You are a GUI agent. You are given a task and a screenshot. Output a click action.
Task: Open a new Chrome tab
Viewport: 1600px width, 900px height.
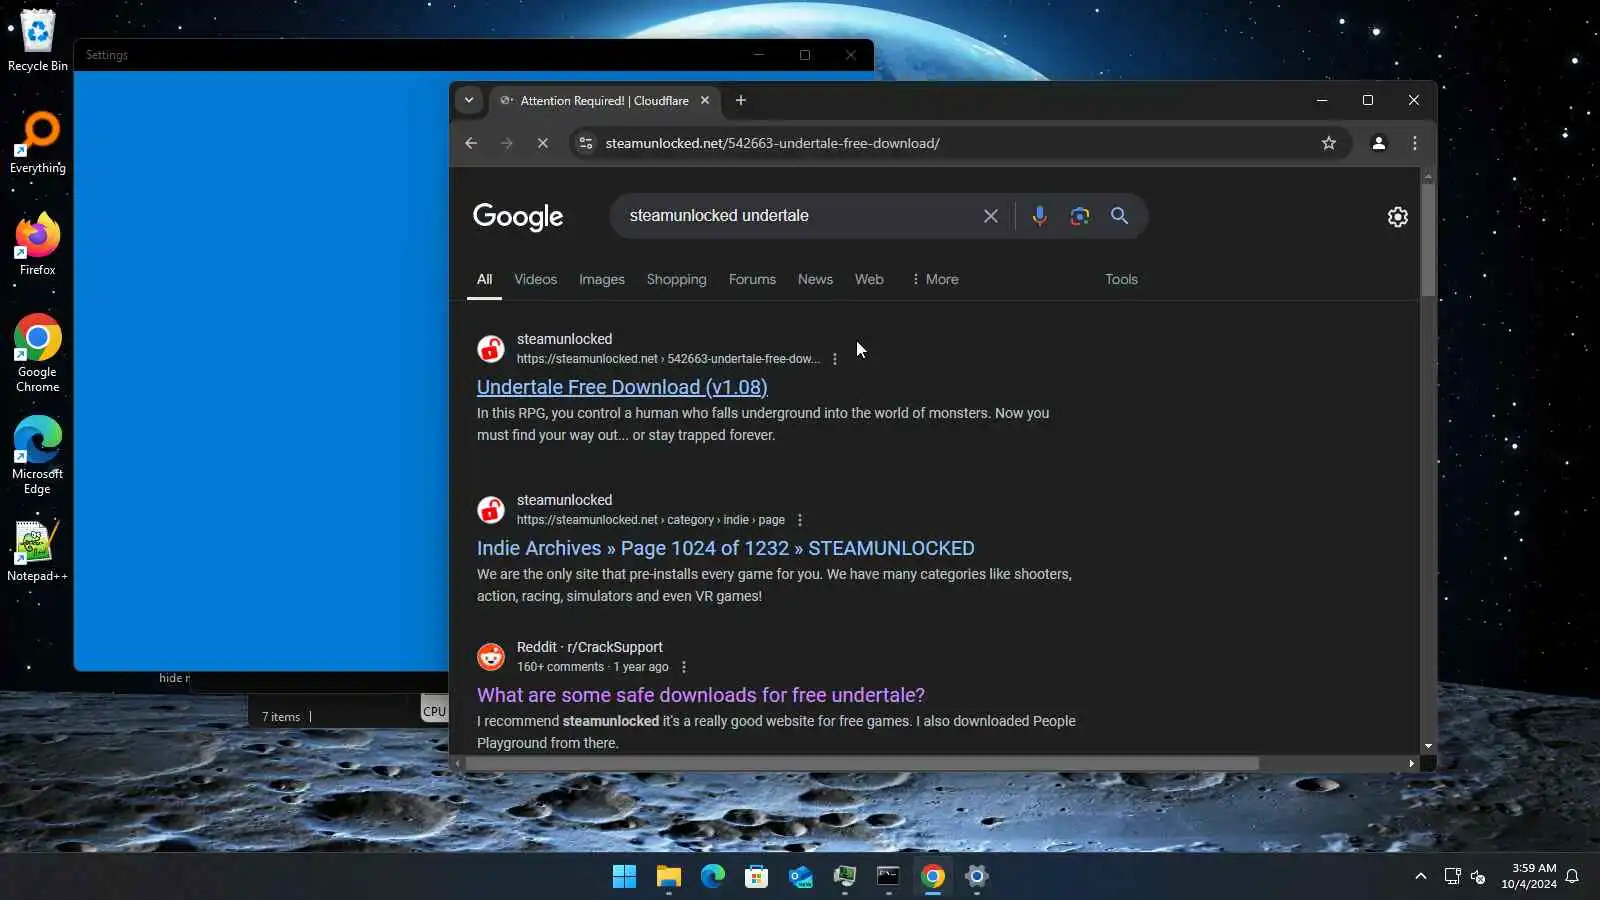click(741, 100)
